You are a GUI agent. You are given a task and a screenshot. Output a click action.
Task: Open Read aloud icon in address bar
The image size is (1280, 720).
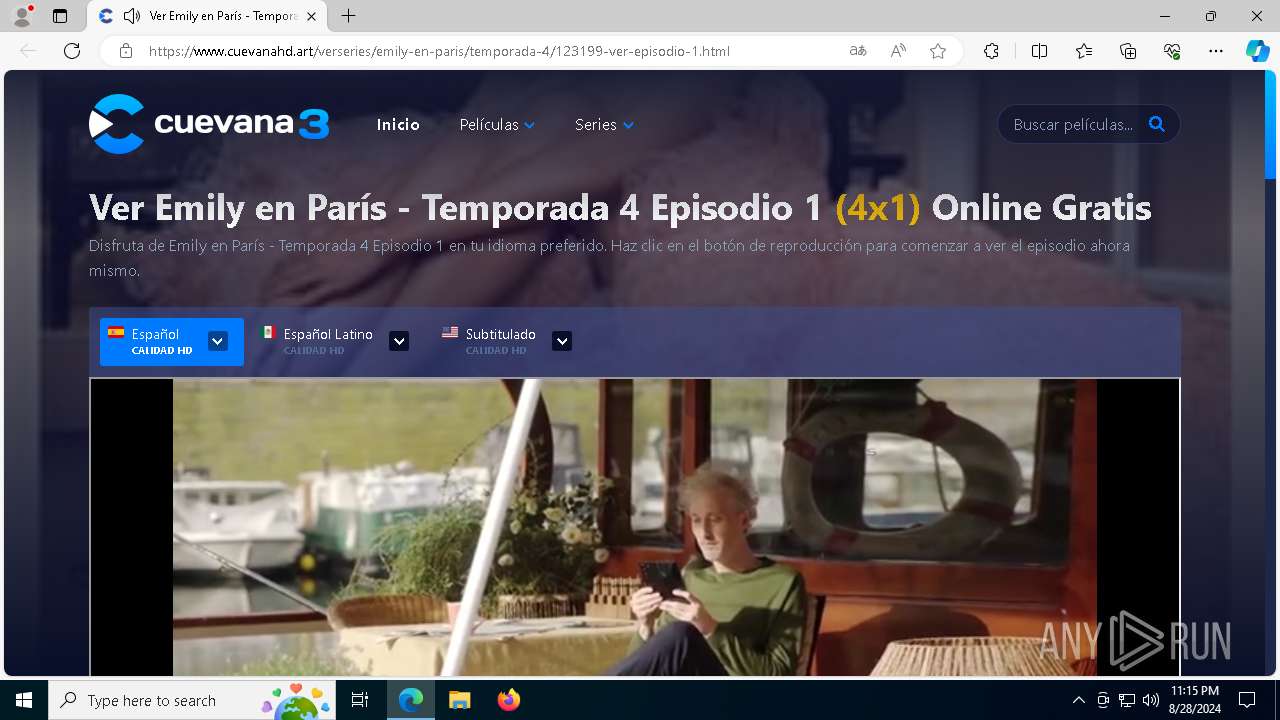tap(898, 51)
